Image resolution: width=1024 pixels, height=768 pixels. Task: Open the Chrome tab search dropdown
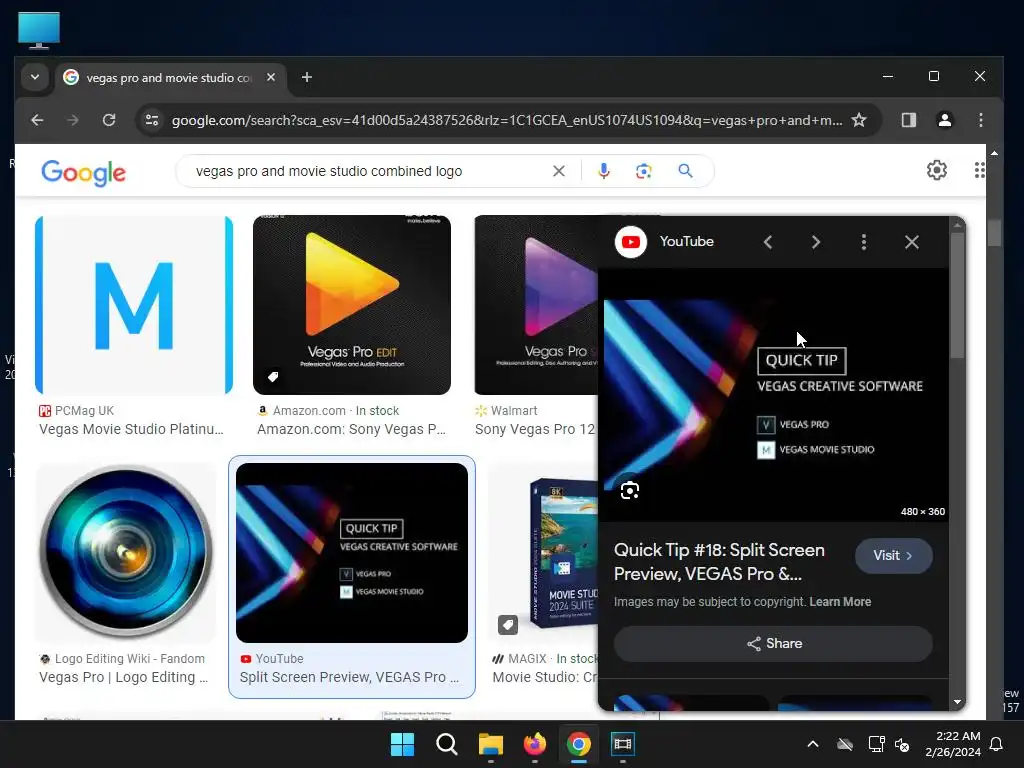click(35, 77)
